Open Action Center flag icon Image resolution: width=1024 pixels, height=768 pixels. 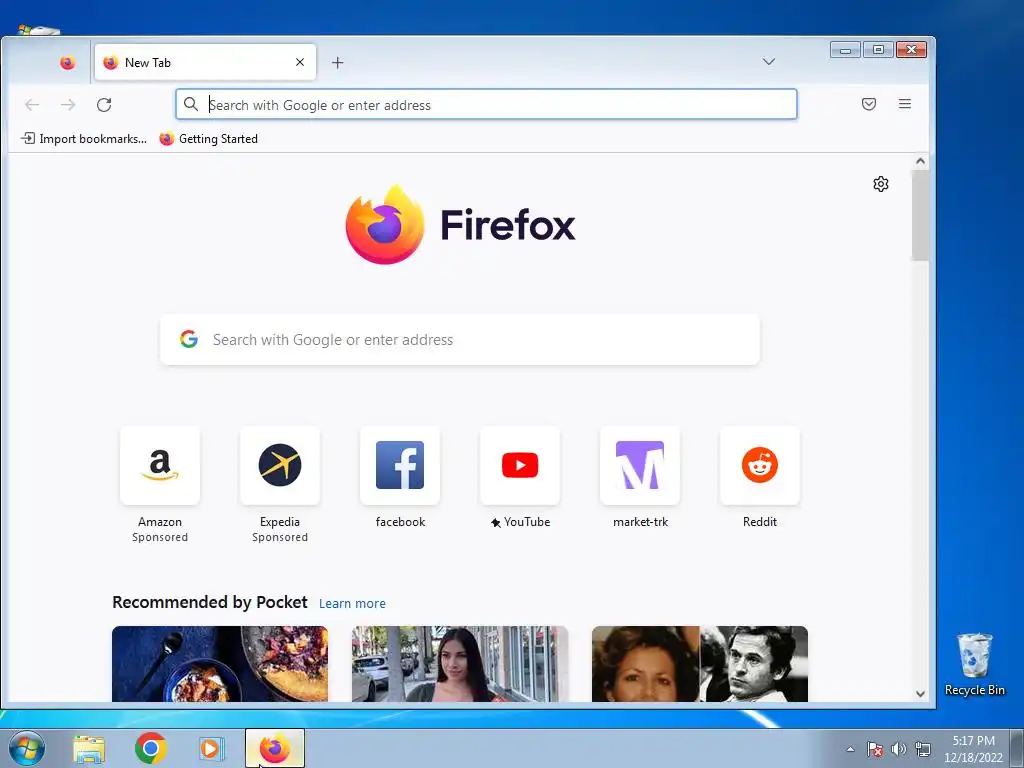point(875,749)
